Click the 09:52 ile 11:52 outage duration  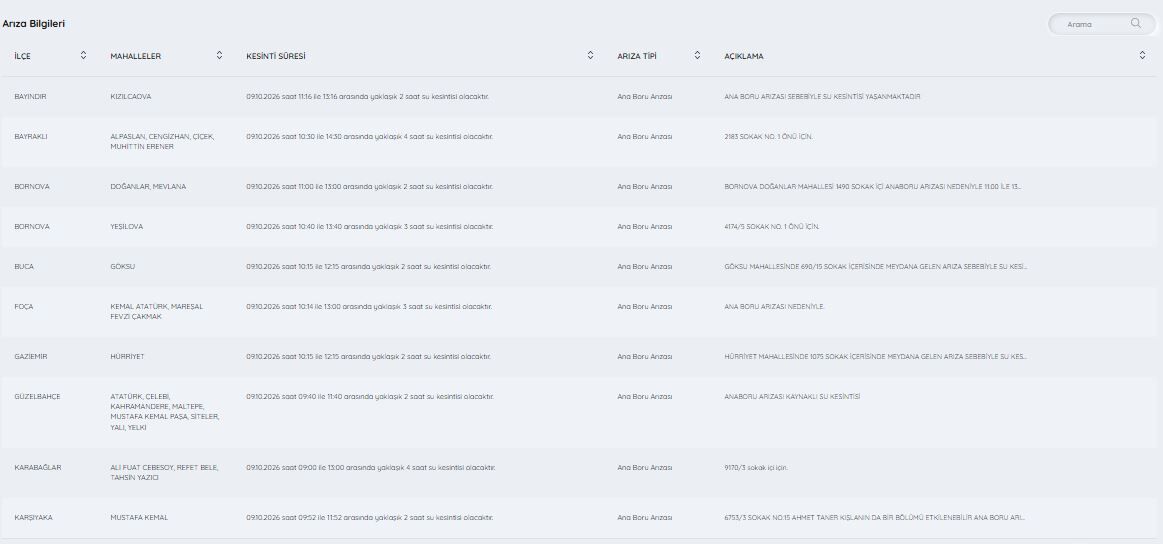(369, 517)
